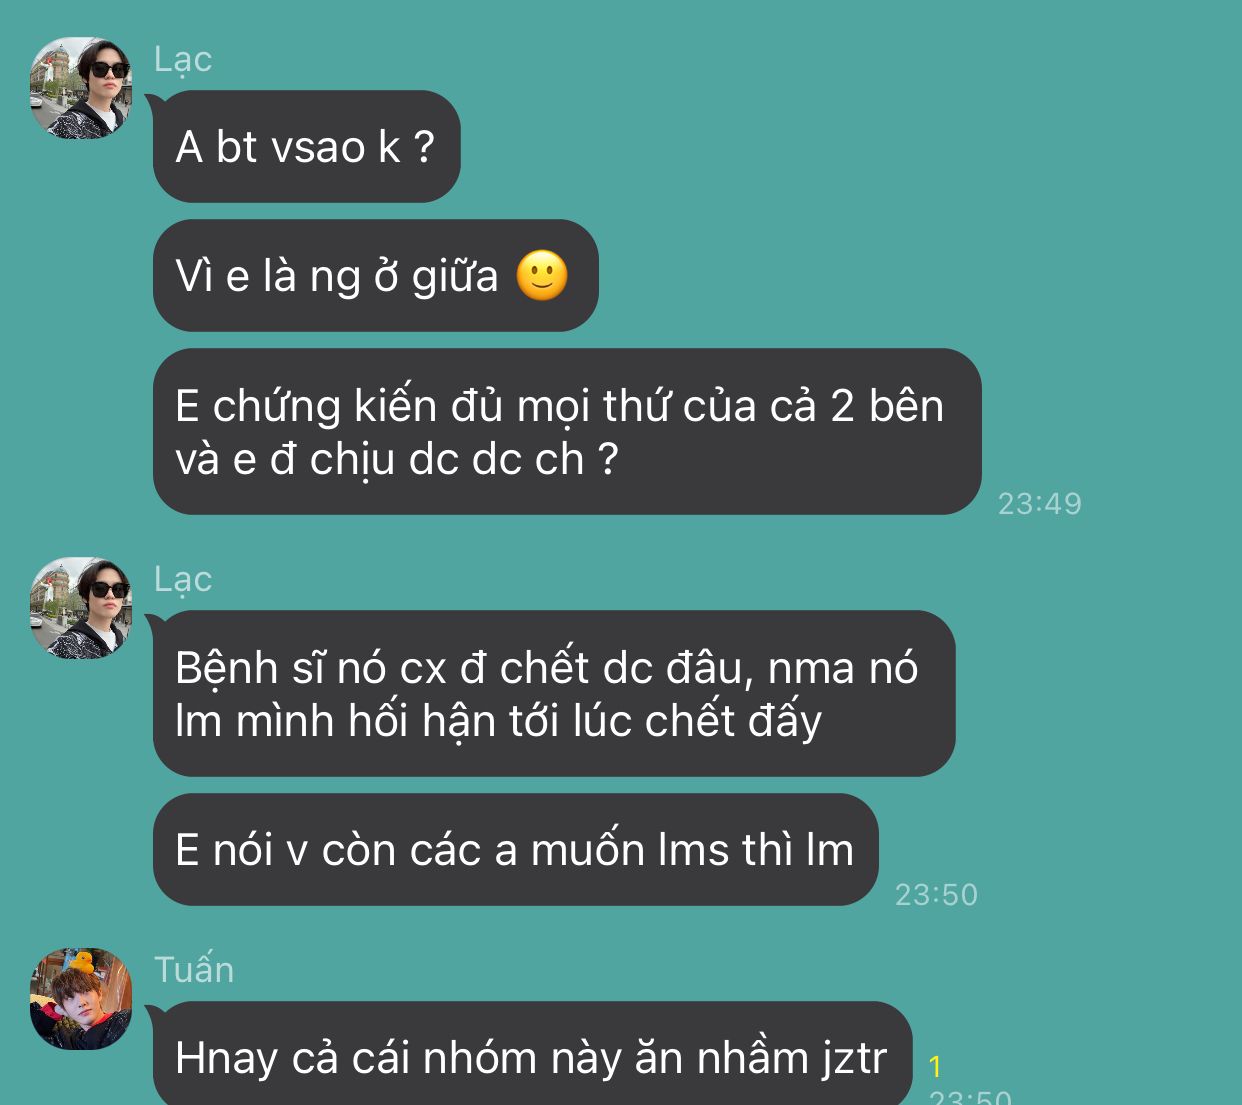Select 'E nói v còn các a muốn' bubble
Image resolution: width=1242 pixels, height=1105 pixels.
coord(515,849)
